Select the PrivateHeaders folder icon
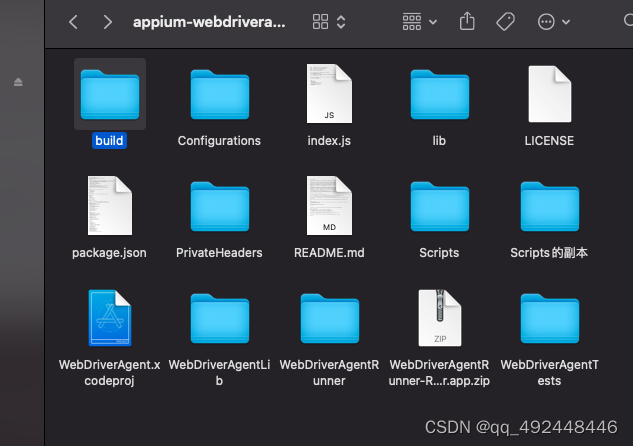The width and height of the screenshot is (633, 446). [x=220, y=206]
